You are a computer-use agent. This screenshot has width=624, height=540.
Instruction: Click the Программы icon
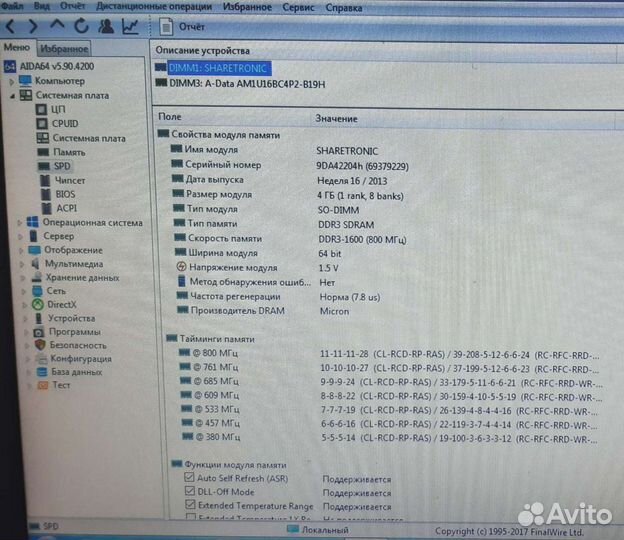39,331
